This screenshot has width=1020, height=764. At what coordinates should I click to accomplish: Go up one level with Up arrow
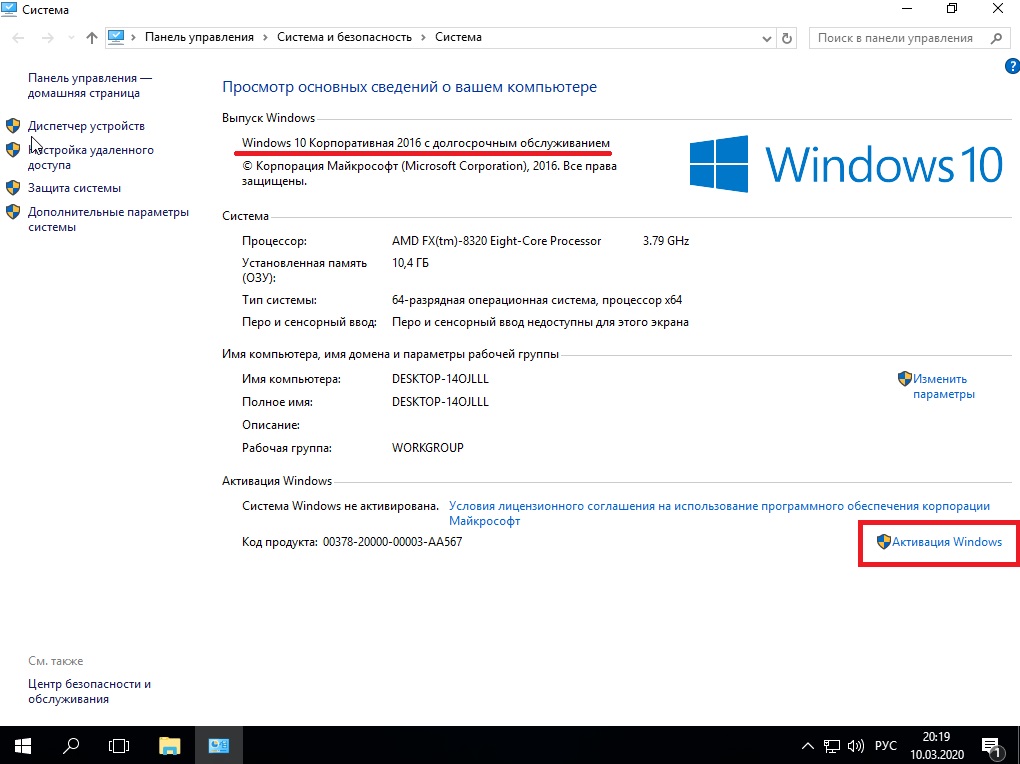click(x=92, y=38)
